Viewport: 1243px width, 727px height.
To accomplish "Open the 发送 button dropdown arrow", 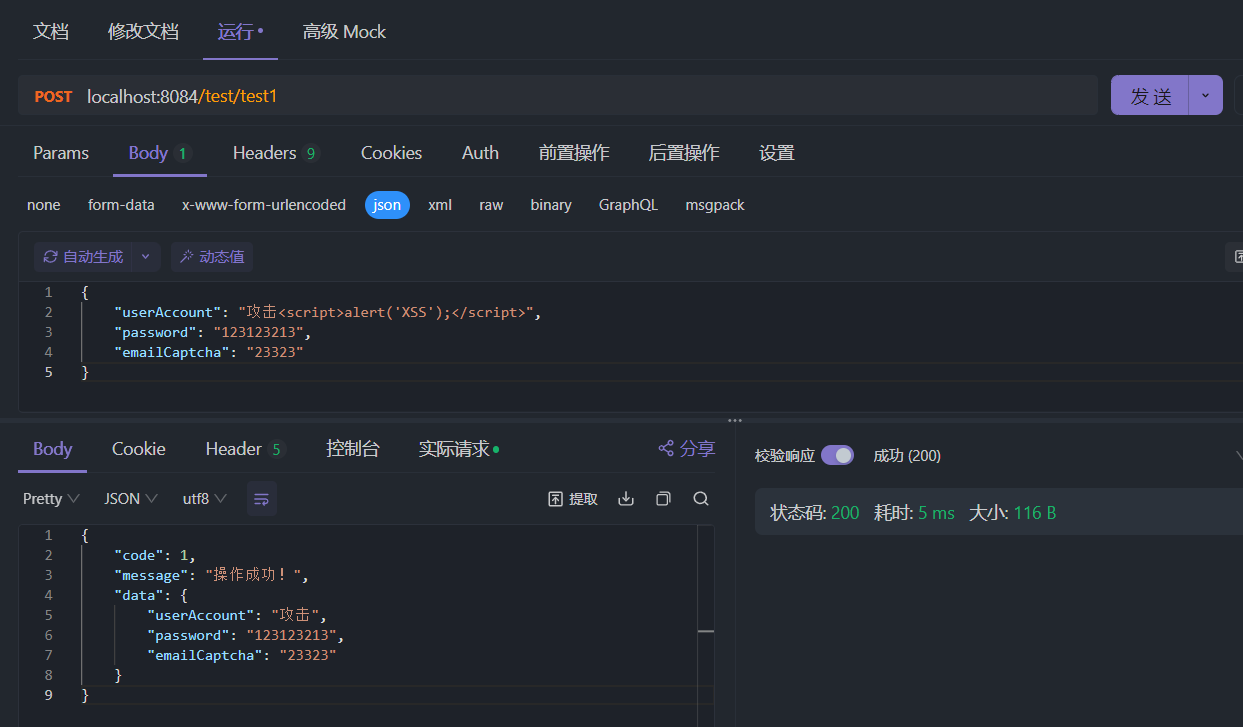I will click(1205, 95).
